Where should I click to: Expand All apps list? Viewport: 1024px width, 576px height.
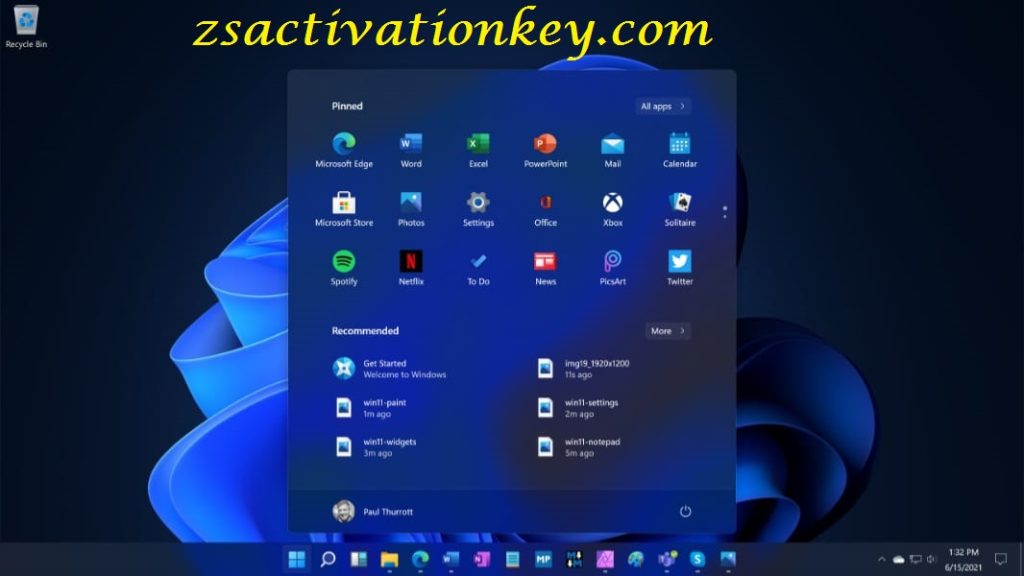[663, 106]
